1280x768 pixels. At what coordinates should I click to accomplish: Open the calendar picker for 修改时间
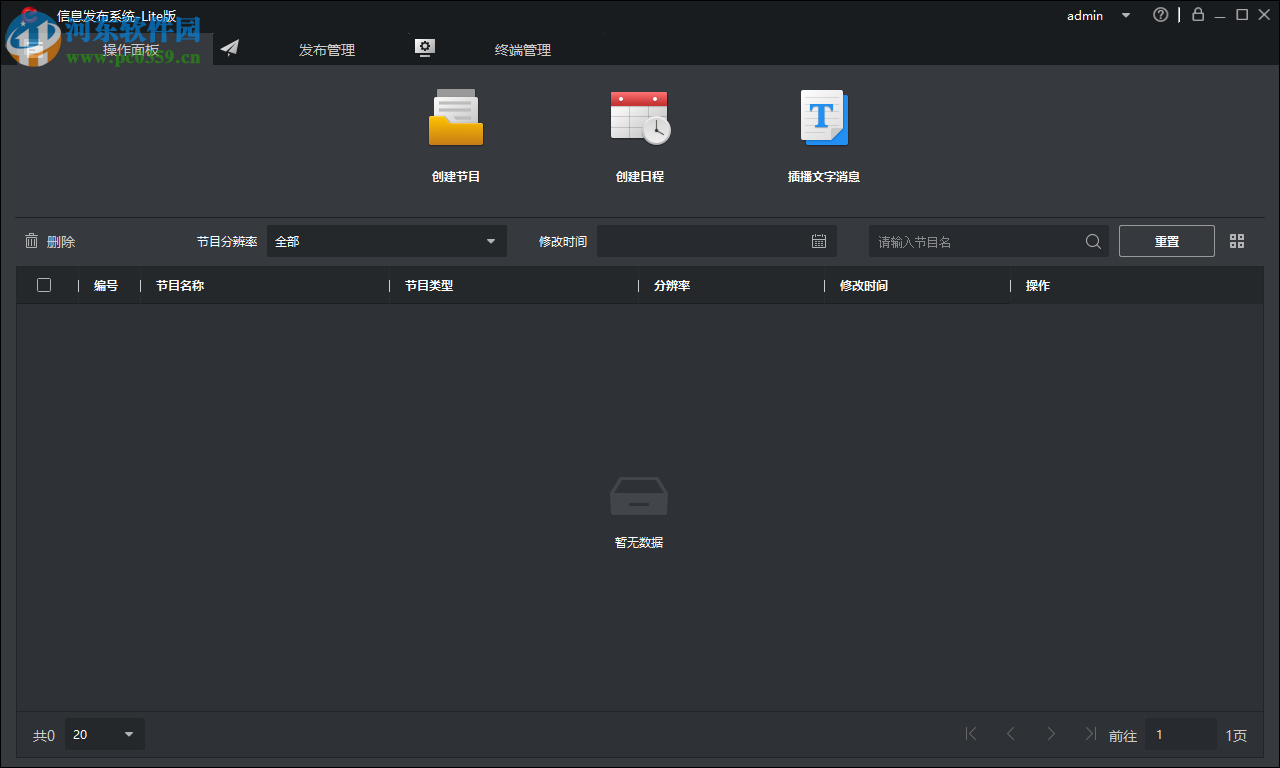tap(818, 241)
